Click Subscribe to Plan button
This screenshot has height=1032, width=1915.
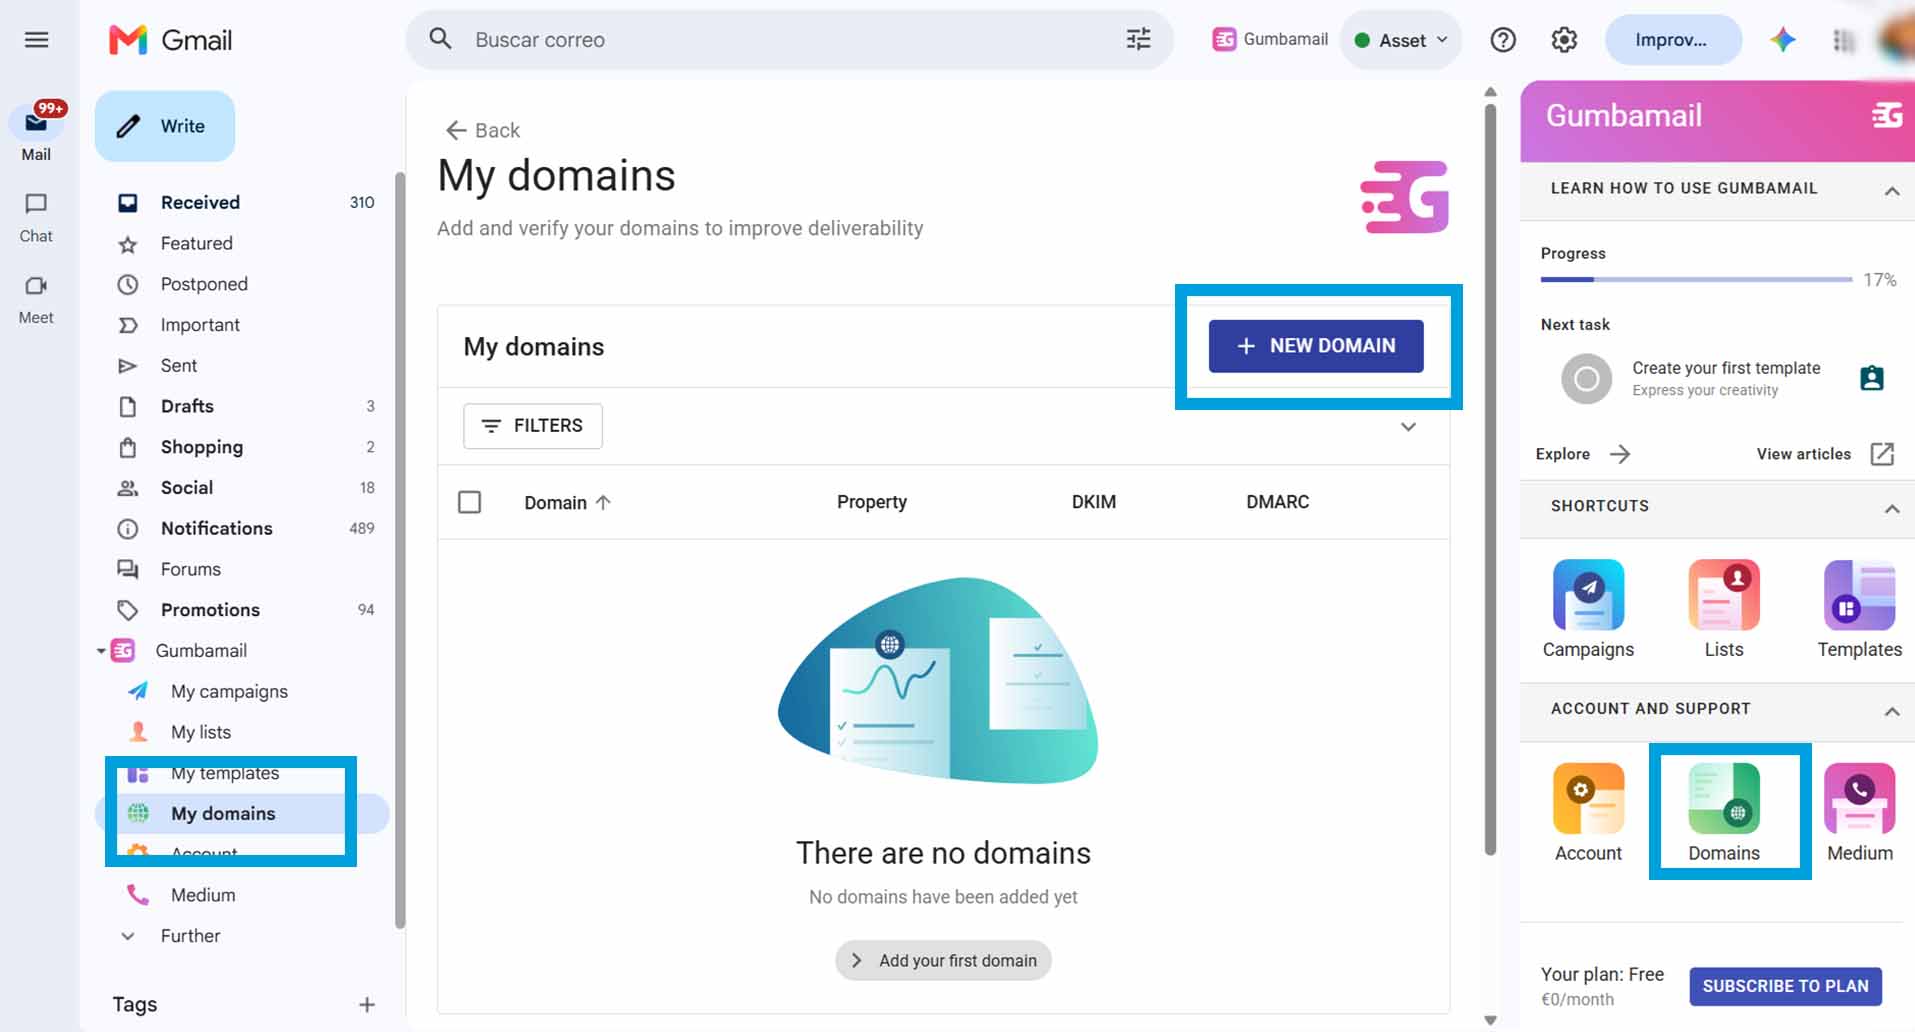click(1785, 986)
